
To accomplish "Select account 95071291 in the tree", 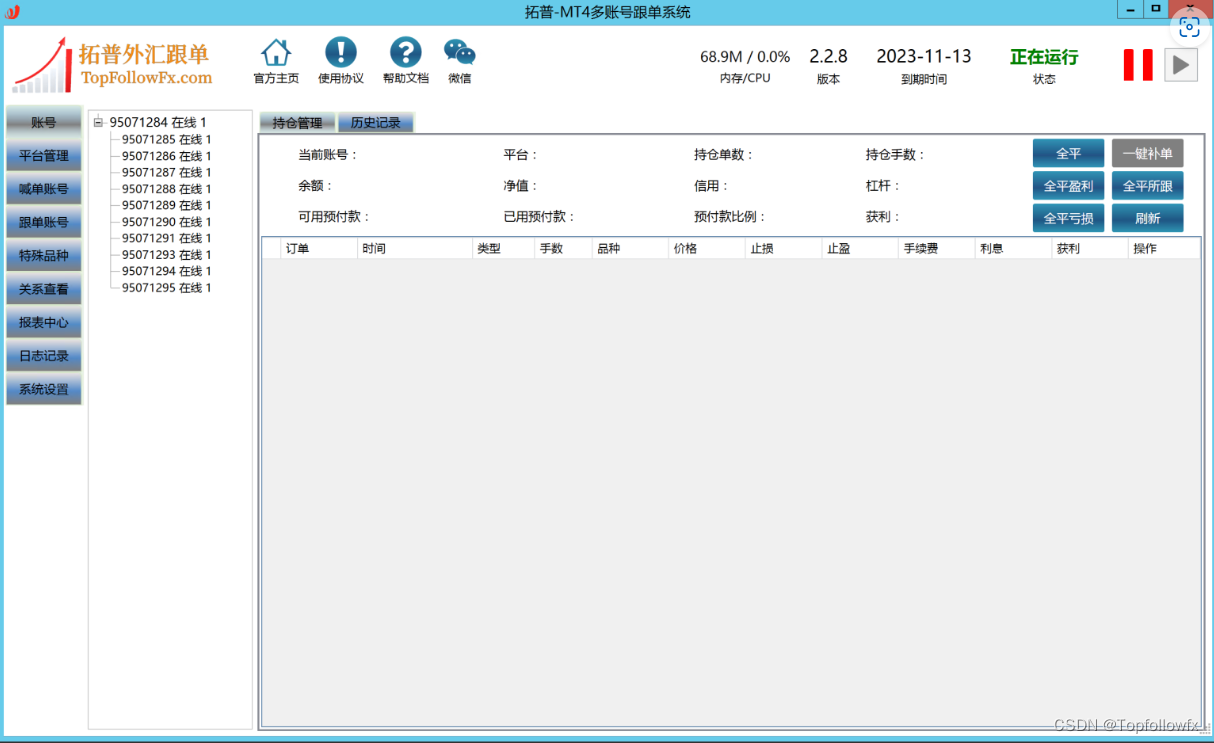I will tap(167, 238).
